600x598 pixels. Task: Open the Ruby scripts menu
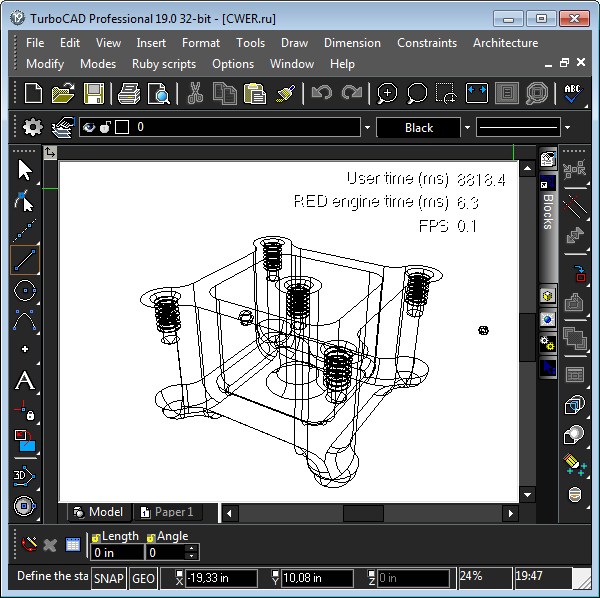coord(164,64)
